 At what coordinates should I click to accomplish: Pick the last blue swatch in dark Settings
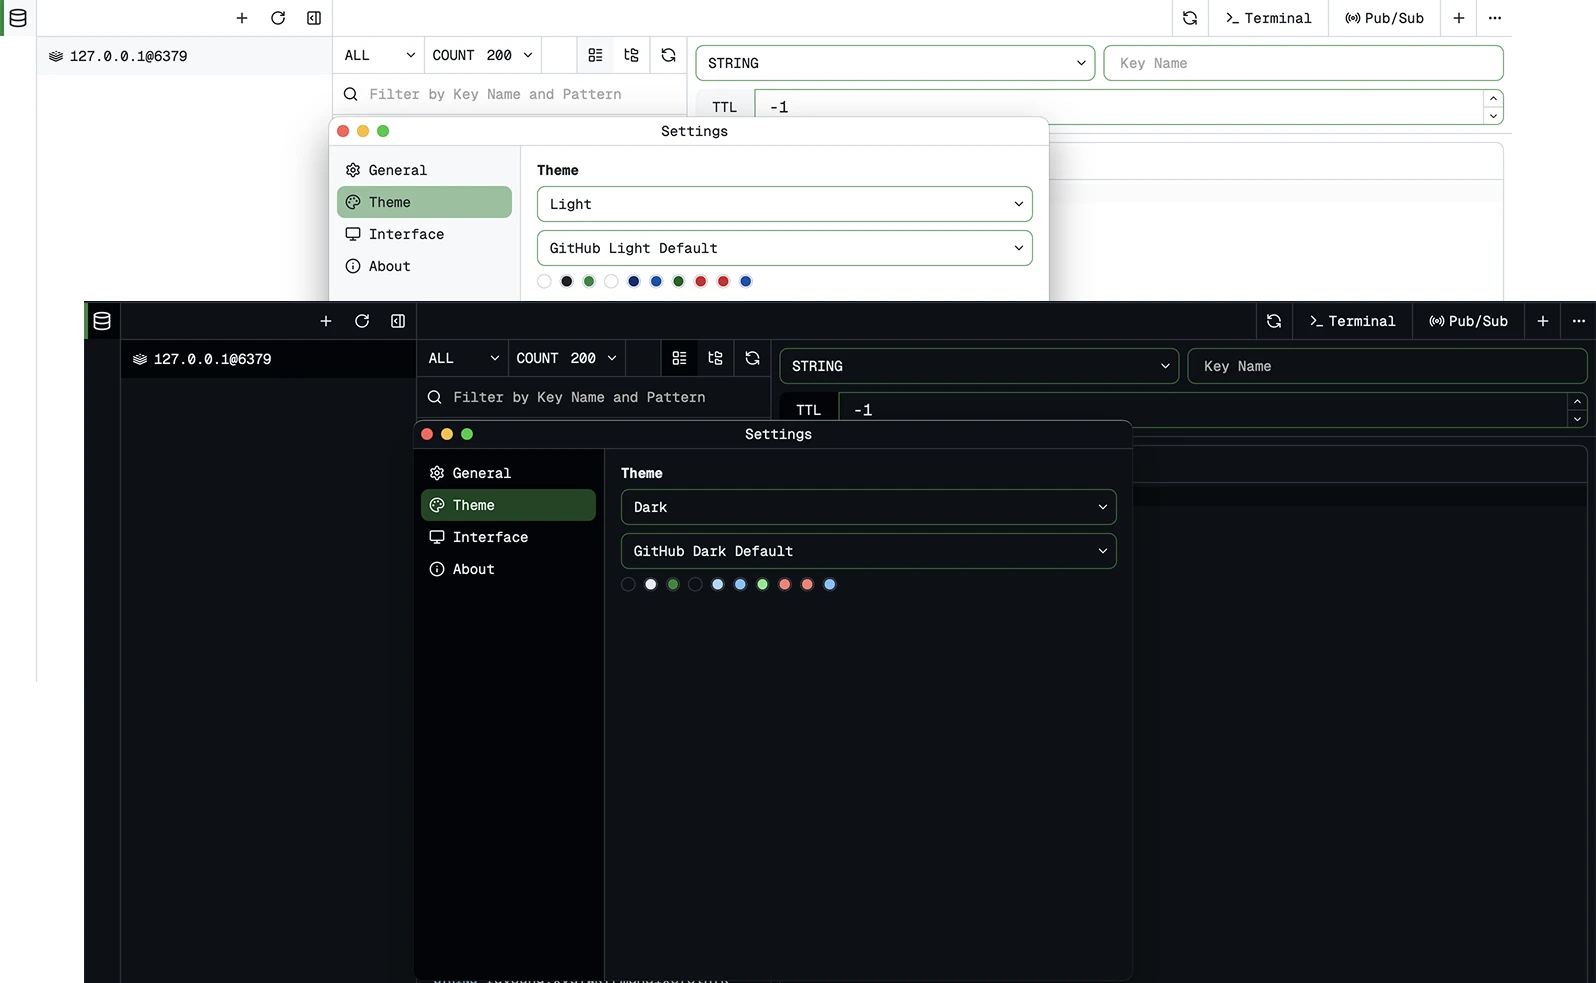click(830, 584)
